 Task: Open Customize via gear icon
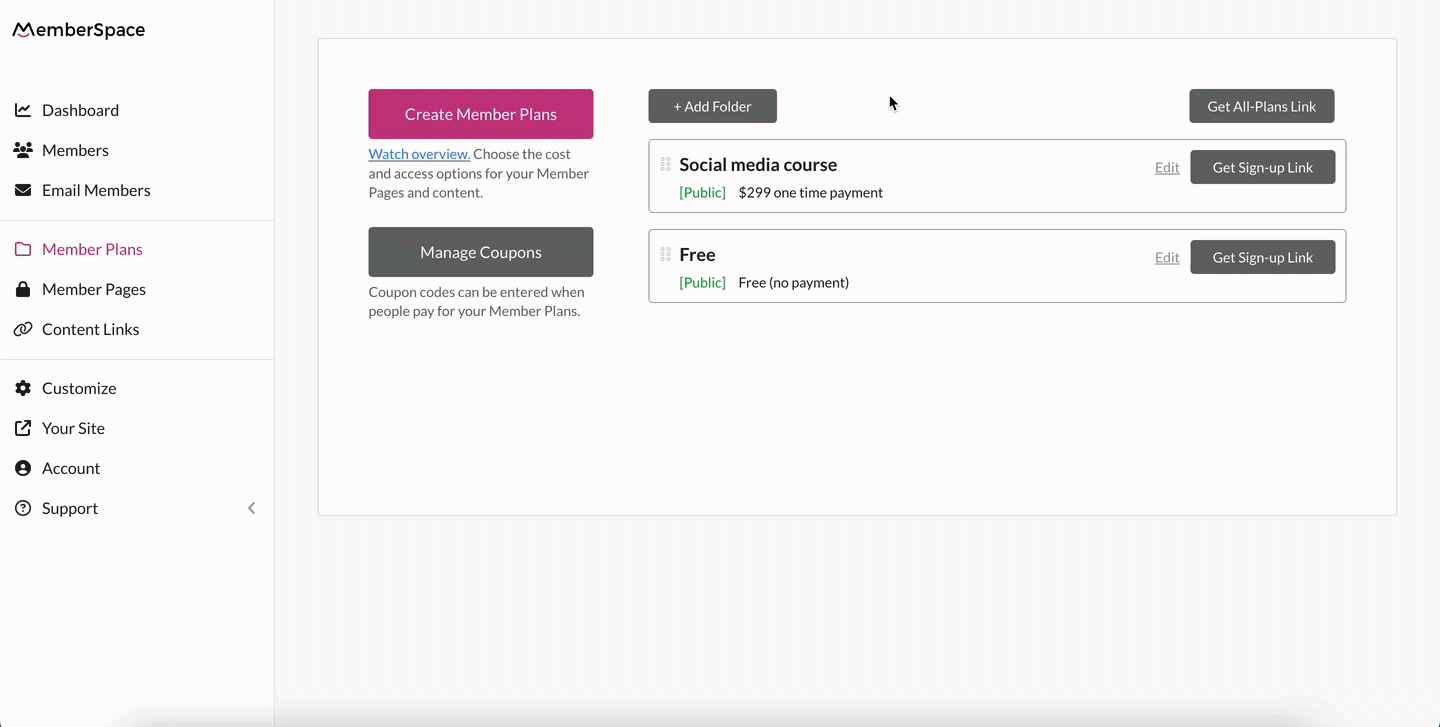pos(23,388)
